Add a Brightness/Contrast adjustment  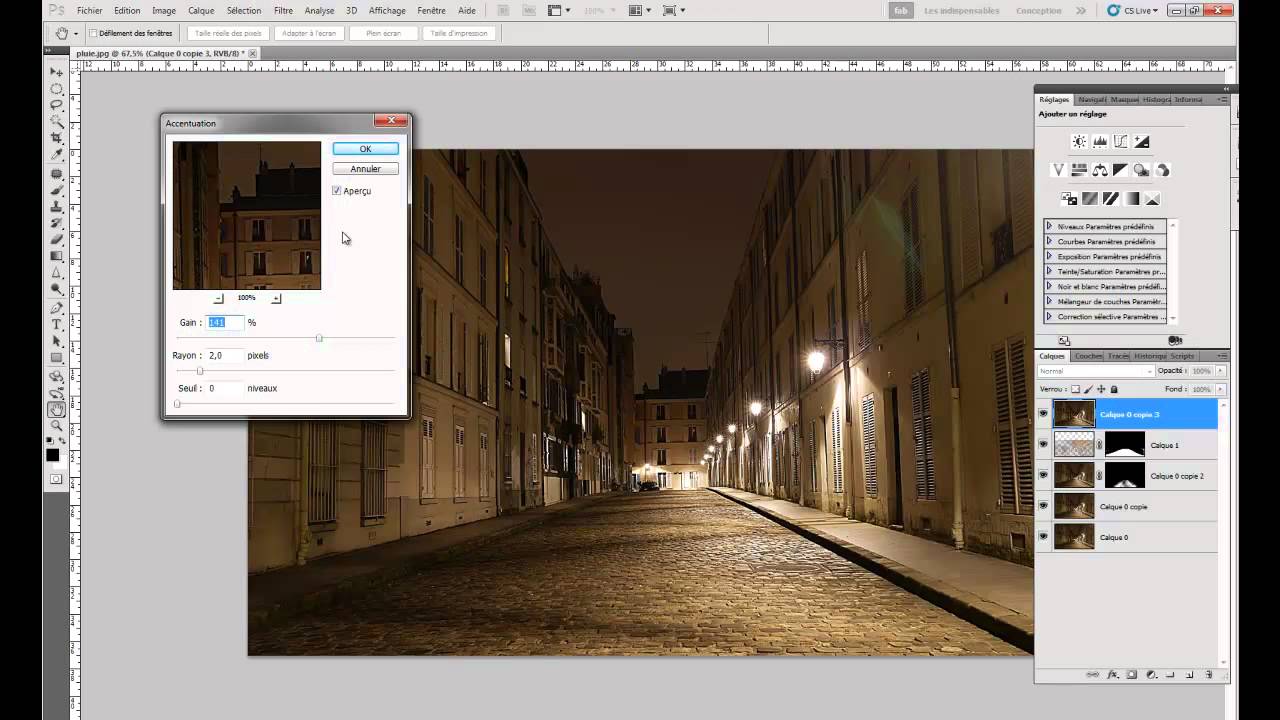tap(1079, 142)
